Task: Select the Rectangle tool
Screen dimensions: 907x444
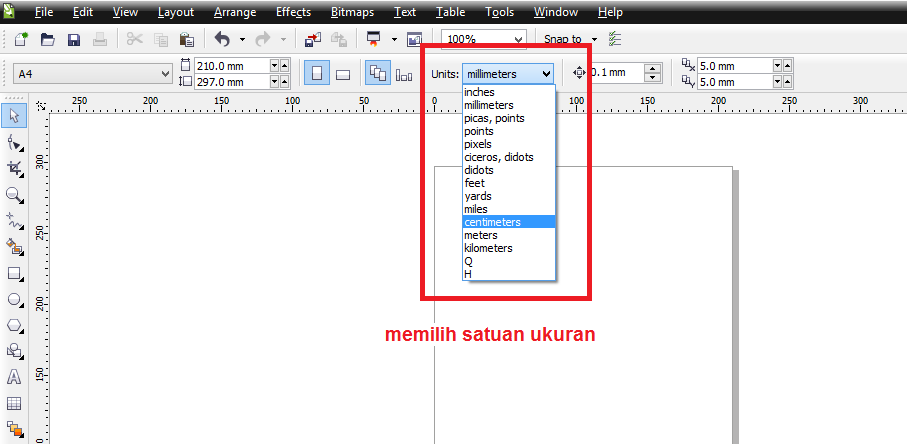Action: [14, 273]
